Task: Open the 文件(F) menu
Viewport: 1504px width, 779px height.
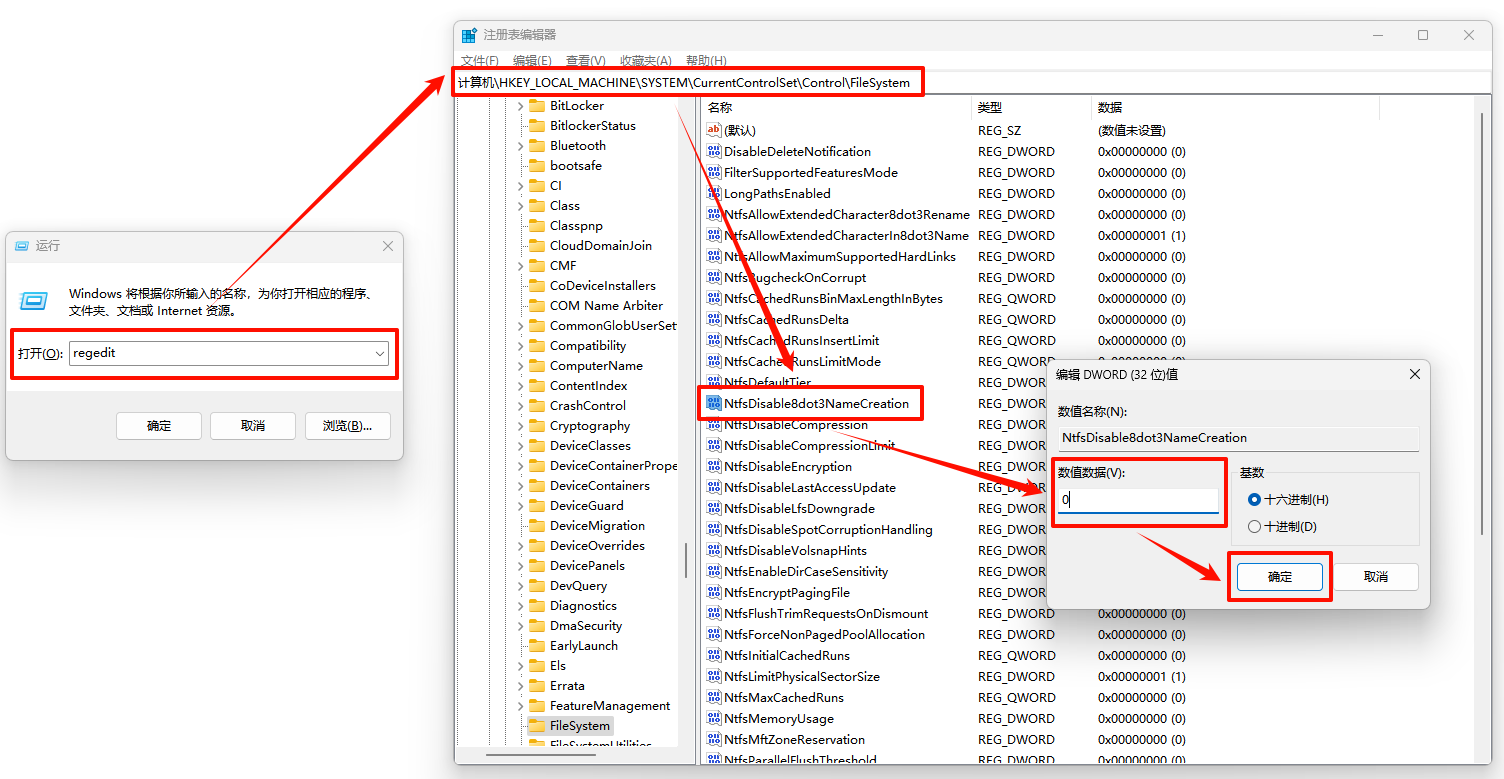Action: point(480,61)
